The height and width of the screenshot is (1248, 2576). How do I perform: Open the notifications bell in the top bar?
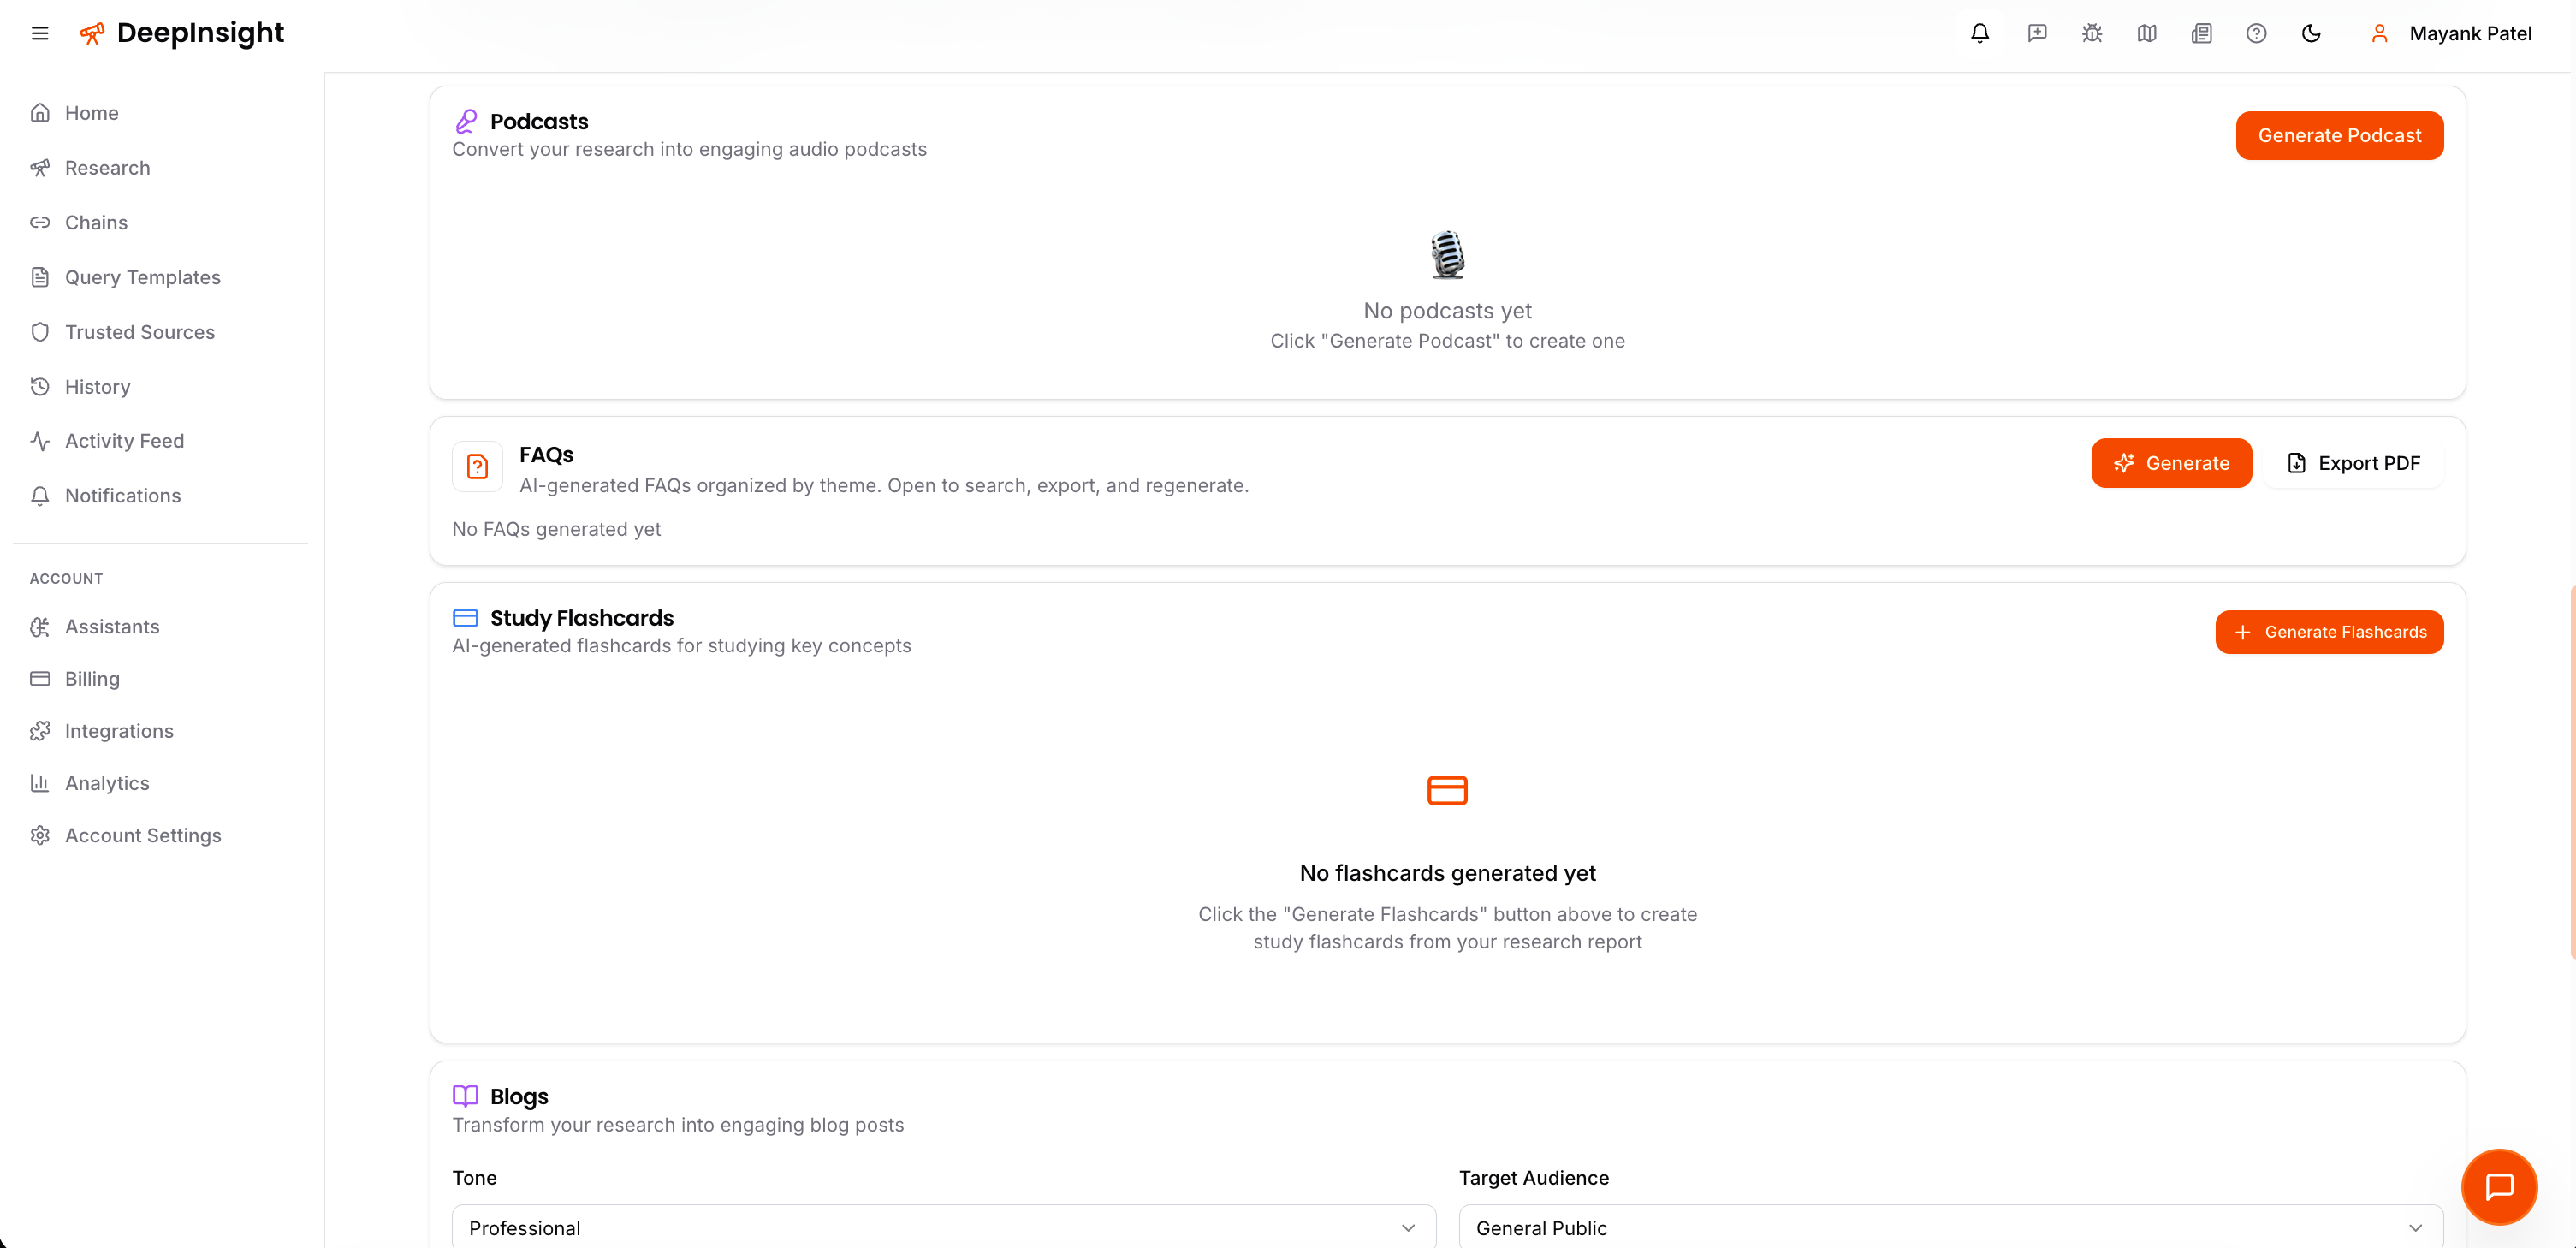[x=1980, y=33]
